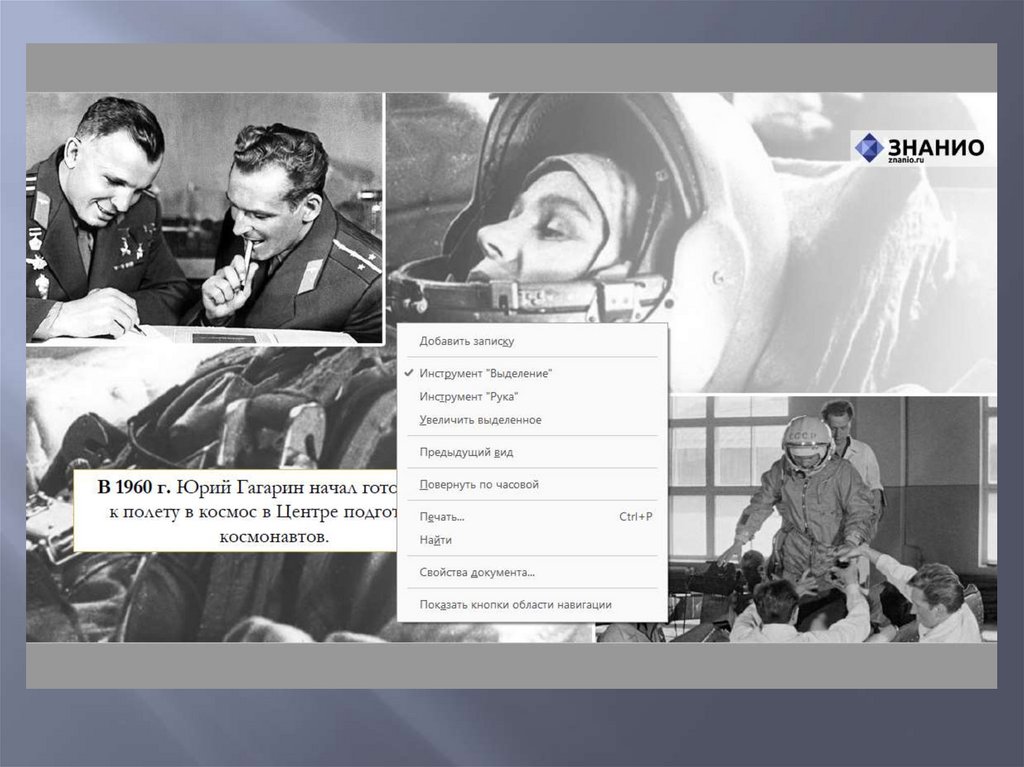Image resolution: width=1024 pixels, height=767 pixels.
Task: Choose 'Добавить записку' from the context menu
Action: 532,341
